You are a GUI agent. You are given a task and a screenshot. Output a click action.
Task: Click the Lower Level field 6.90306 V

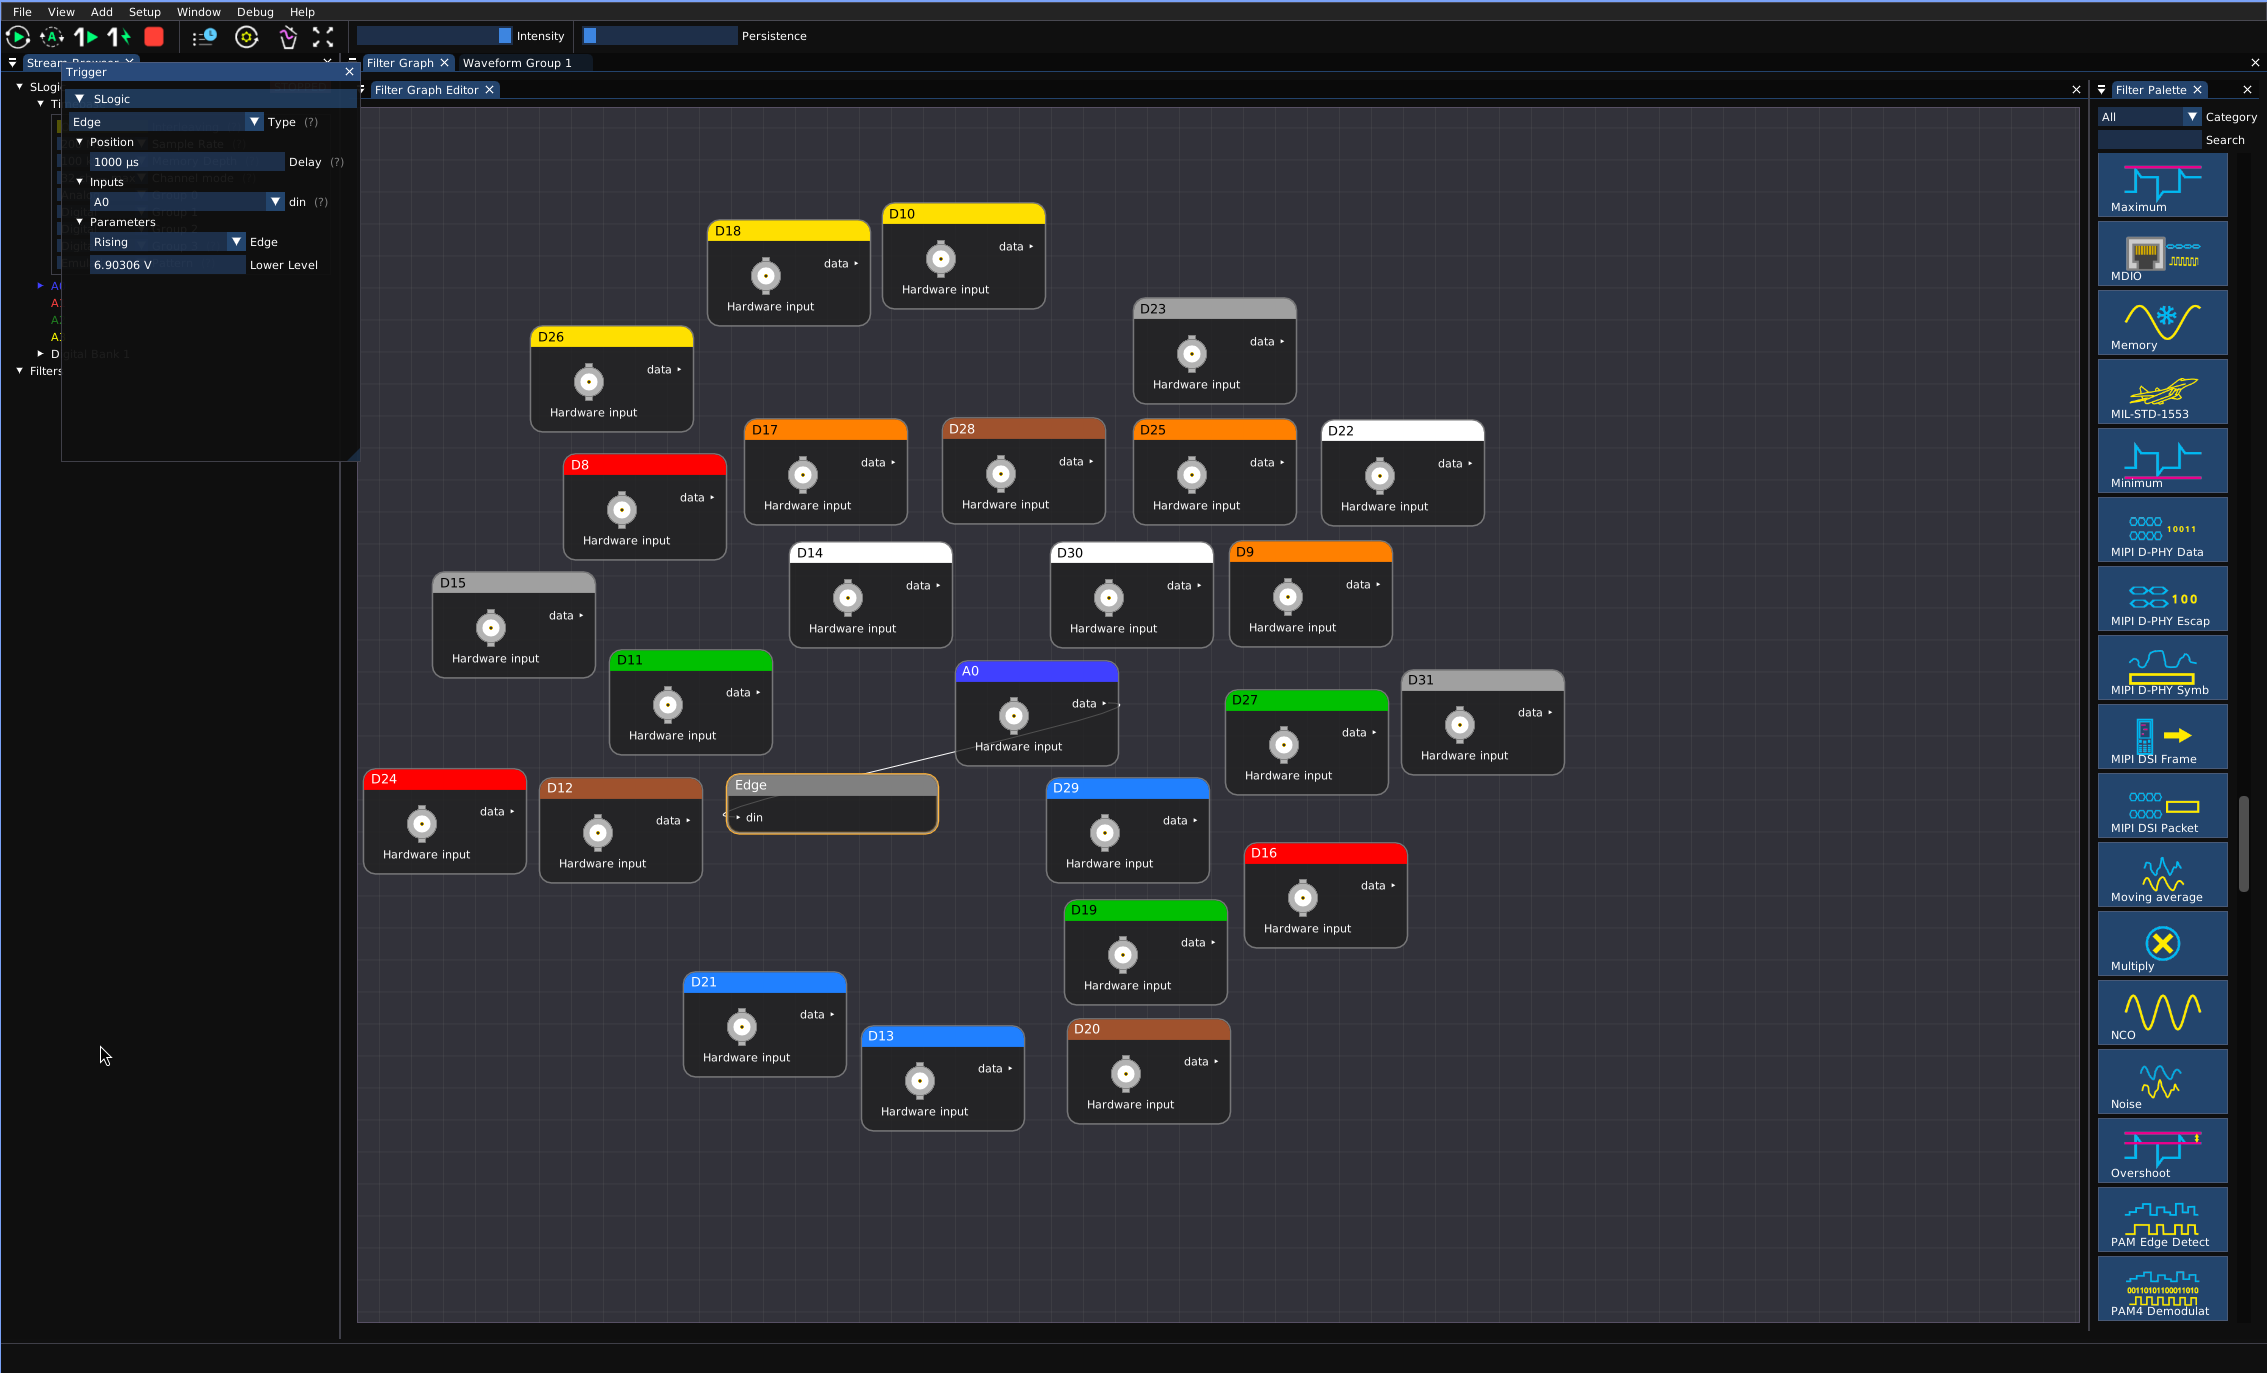pos(167,265)
